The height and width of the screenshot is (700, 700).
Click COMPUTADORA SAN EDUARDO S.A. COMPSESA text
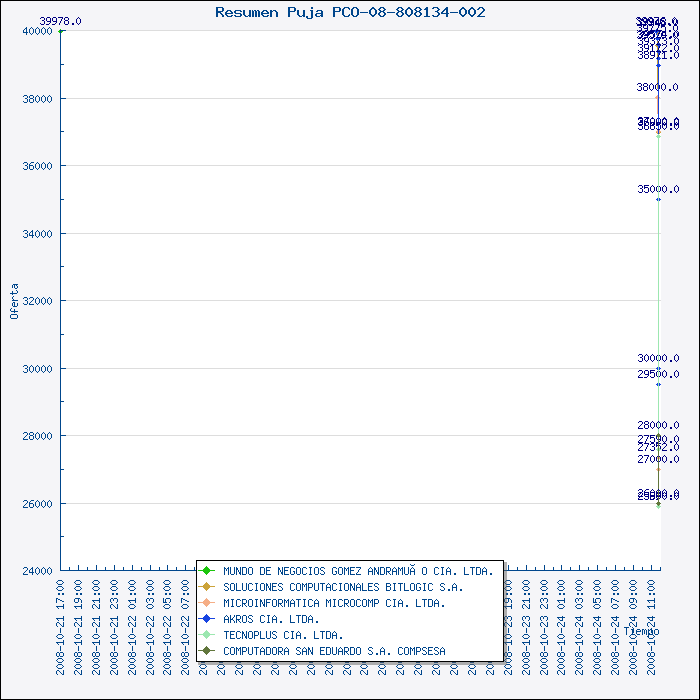coord(334,651)
